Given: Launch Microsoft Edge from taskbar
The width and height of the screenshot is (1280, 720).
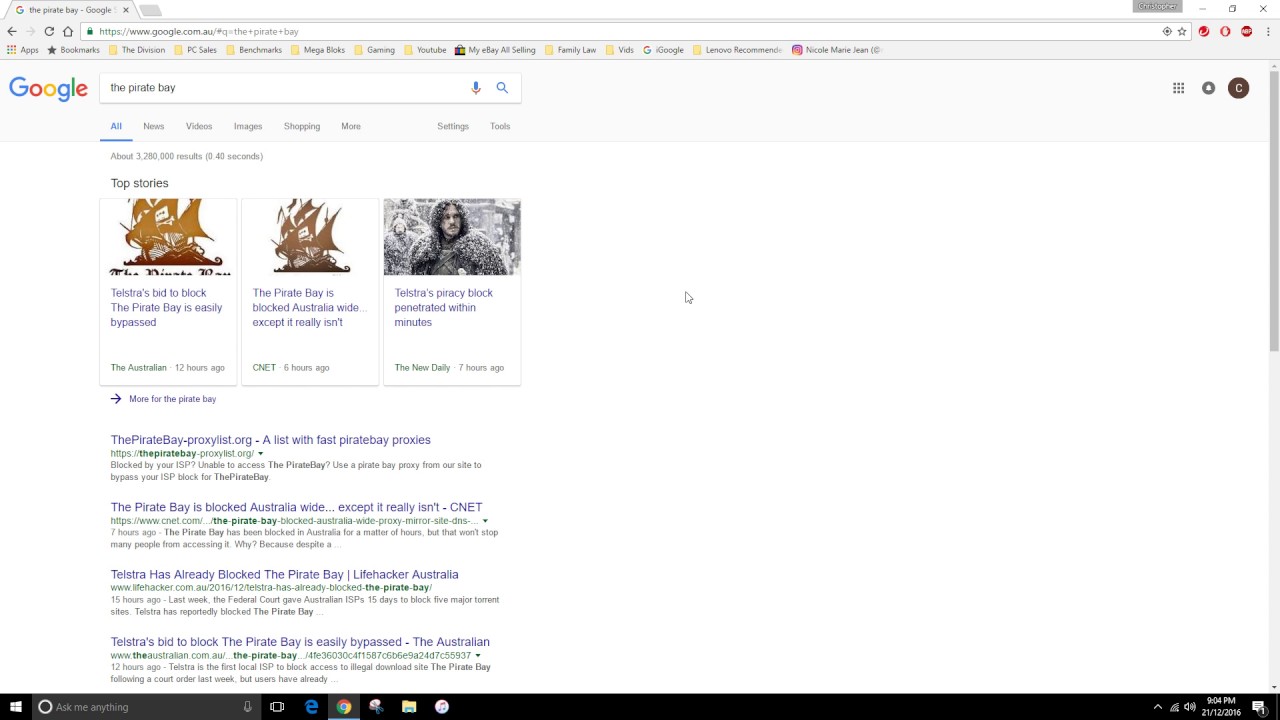Looking at the screenshot, I should 311,707.
